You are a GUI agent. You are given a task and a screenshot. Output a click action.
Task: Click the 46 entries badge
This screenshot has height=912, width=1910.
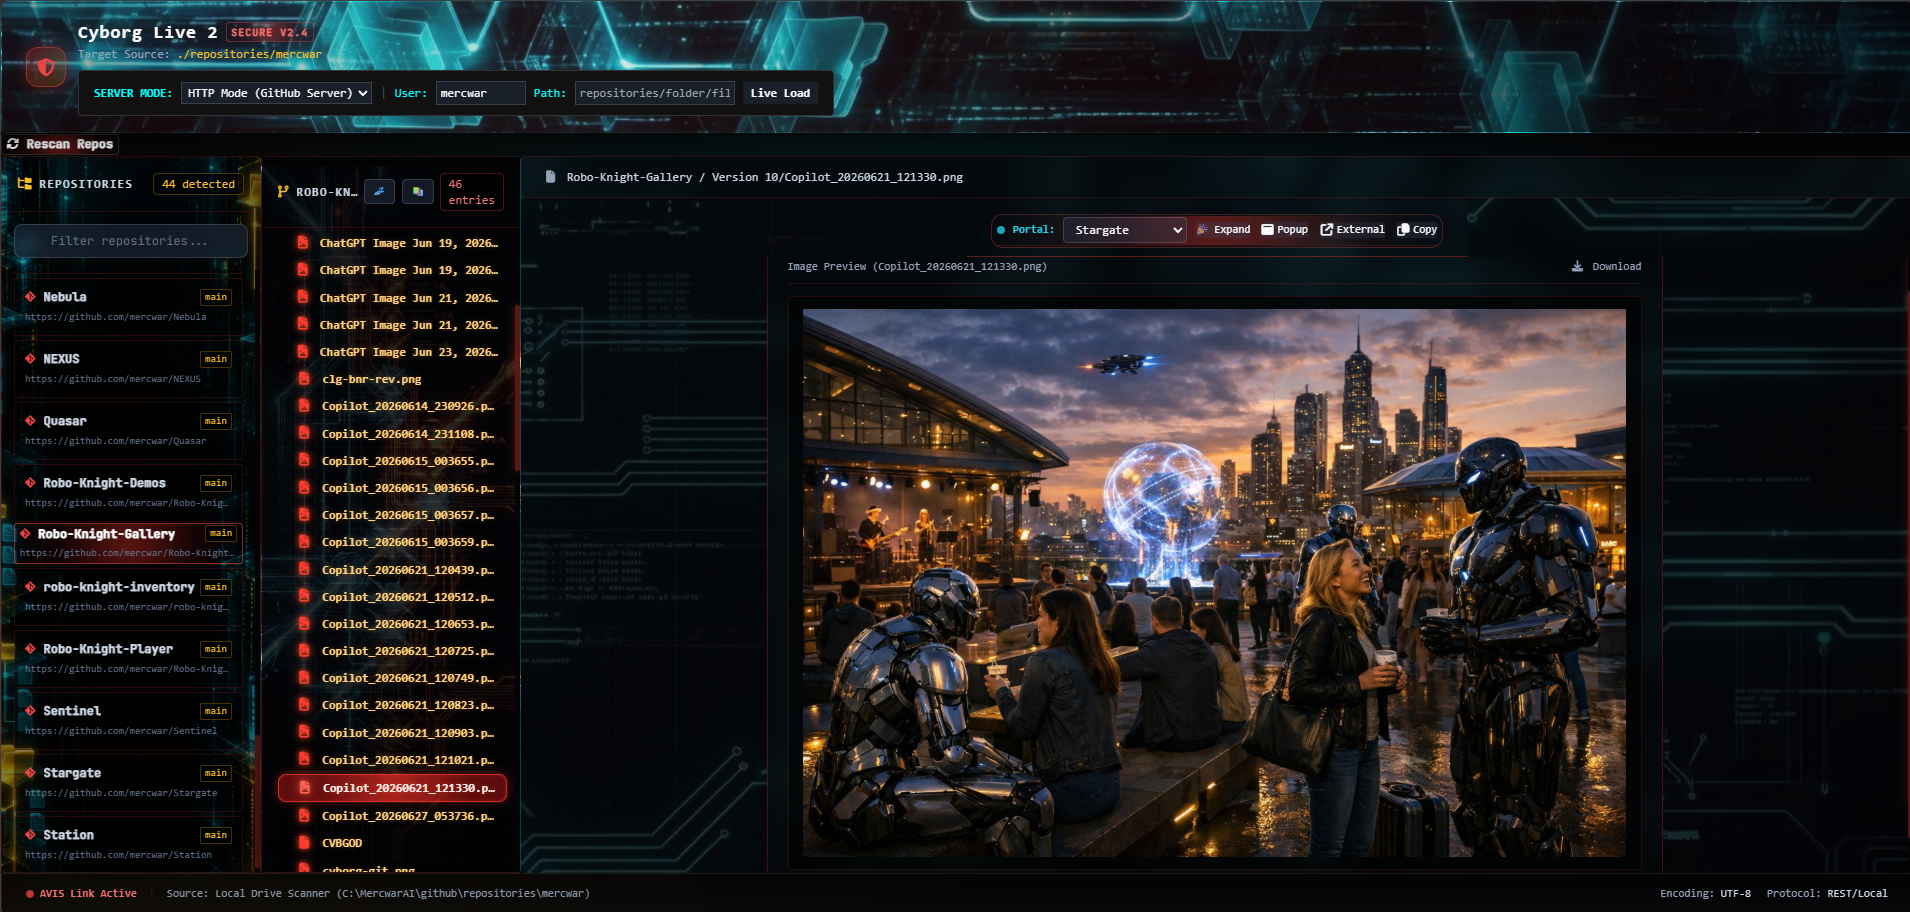tap(471, 192)
